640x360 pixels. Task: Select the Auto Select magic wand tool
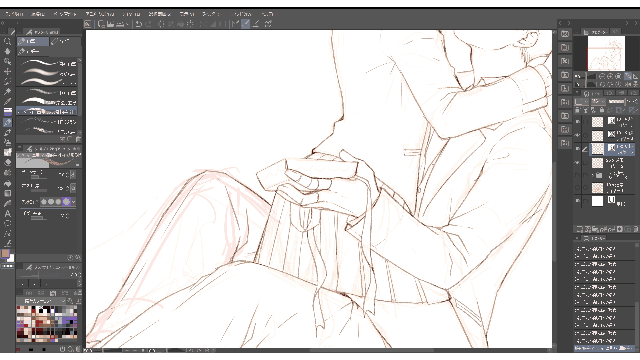pos(7,91)
